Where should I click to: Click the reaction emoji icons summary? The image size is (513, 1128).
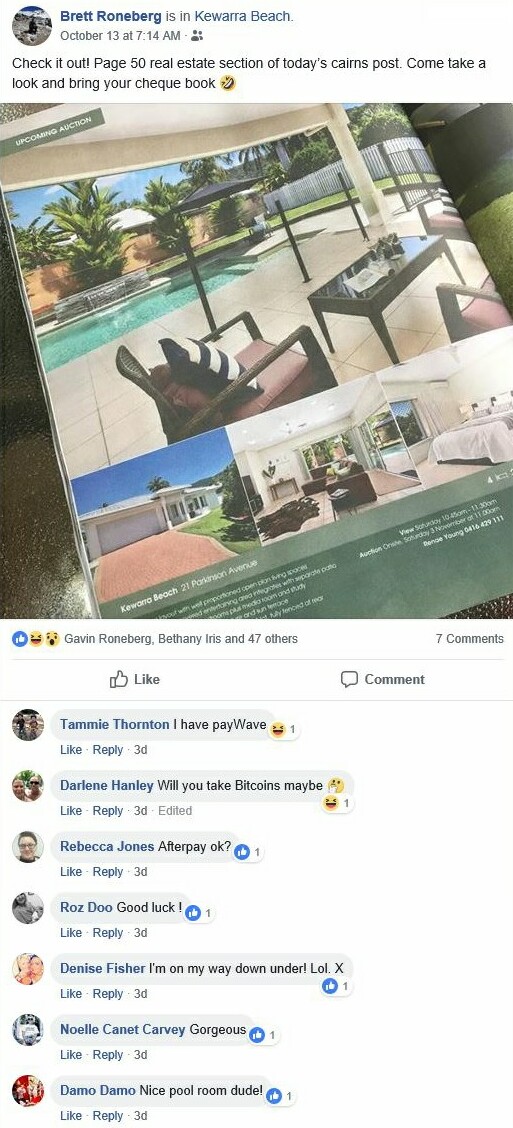(36, 639)
